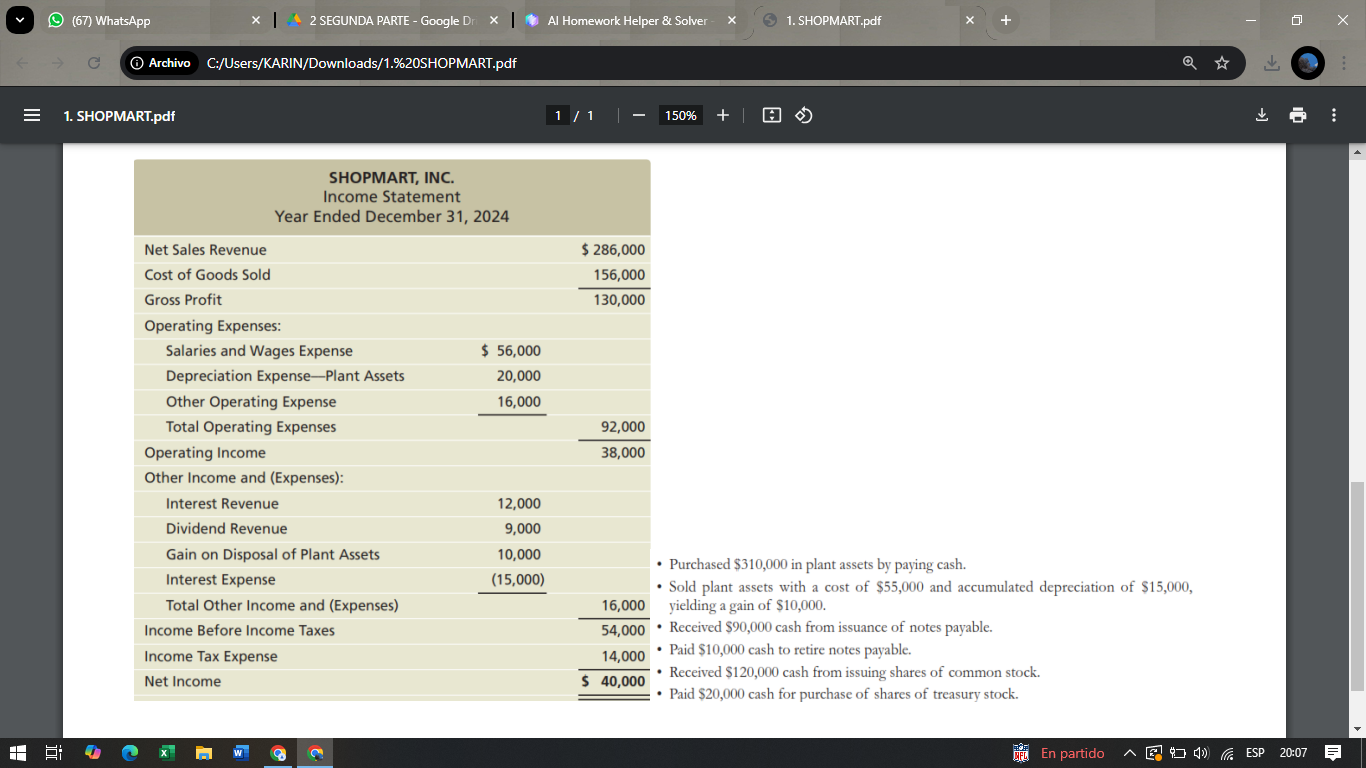Screen dimensions: 1366x768
Task: Open the Chrome profile avatar
Action: pyautogui.click(x=1307, y=62)
